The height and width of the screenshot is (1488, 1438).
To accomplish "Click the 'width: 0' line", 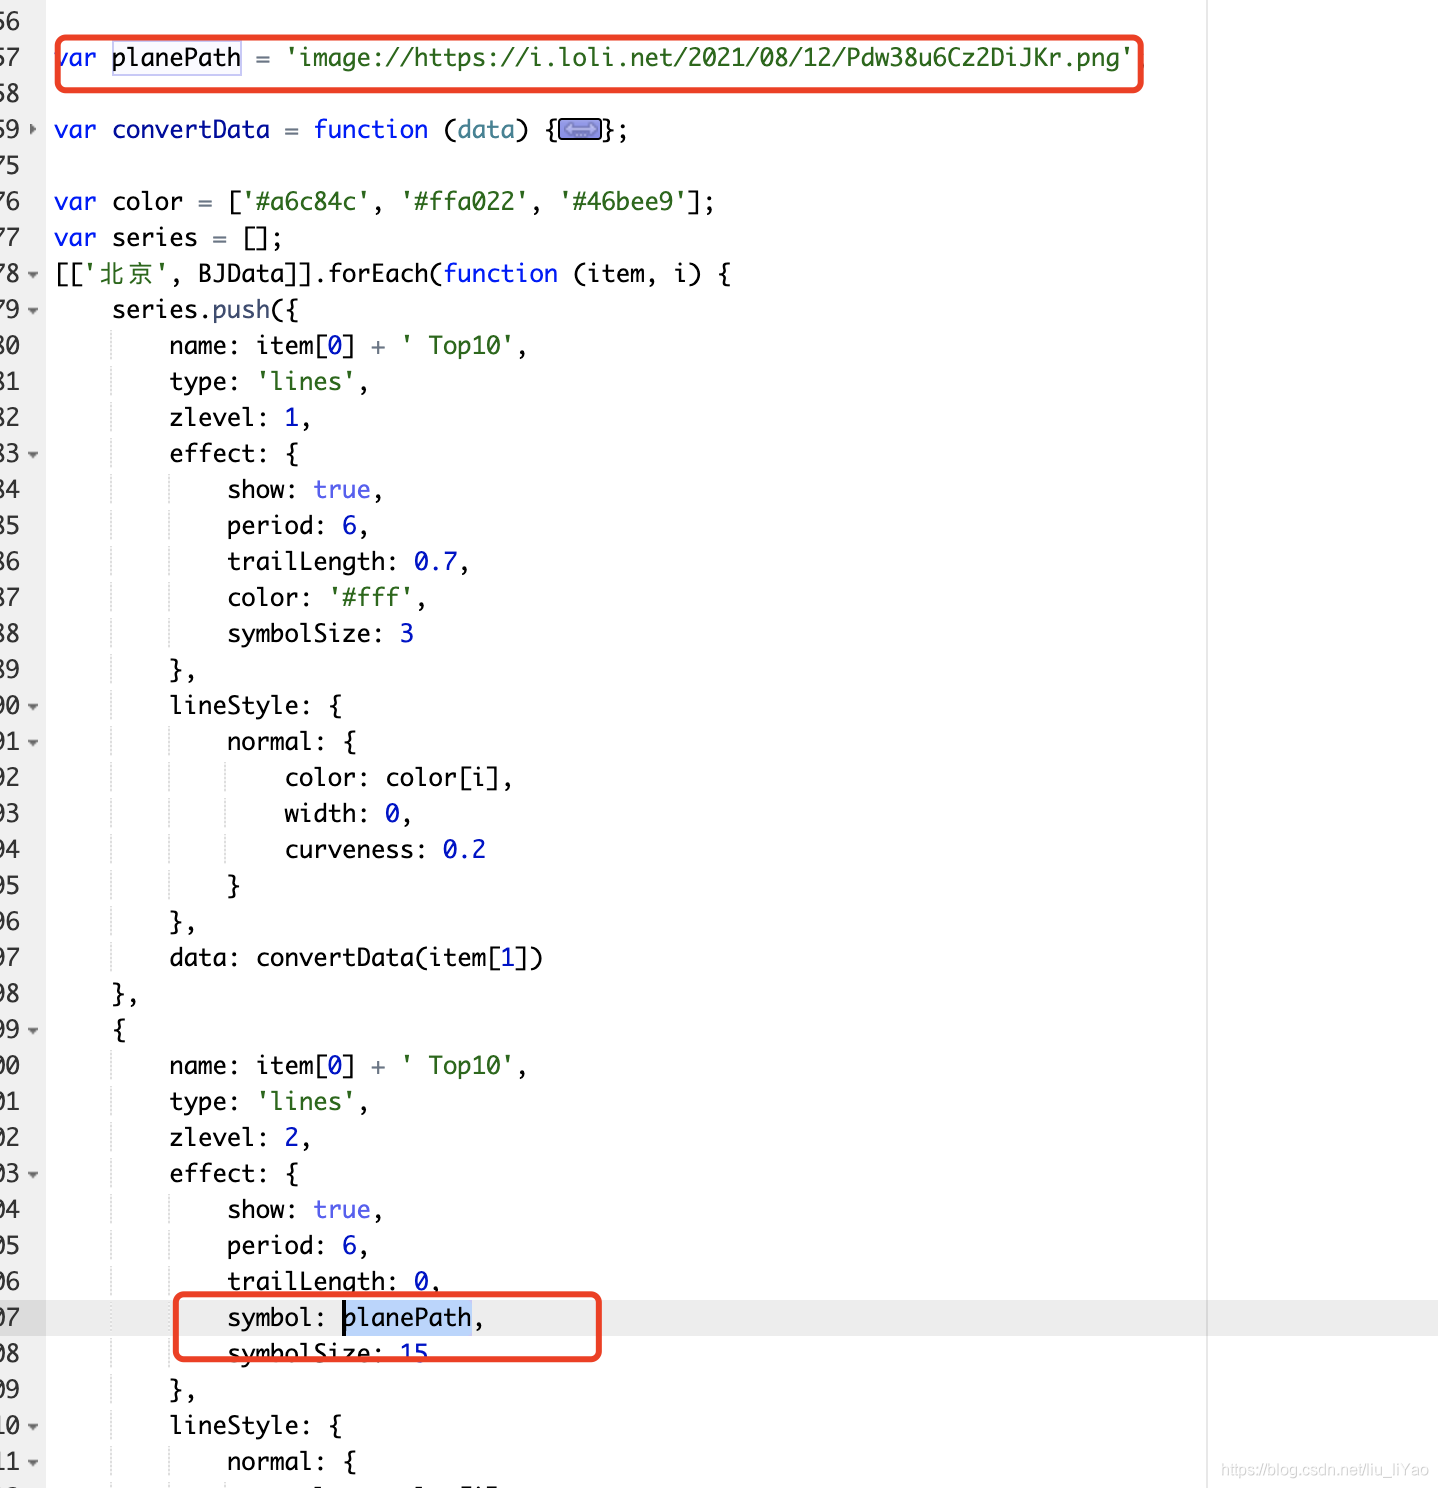I will point(347,814).
